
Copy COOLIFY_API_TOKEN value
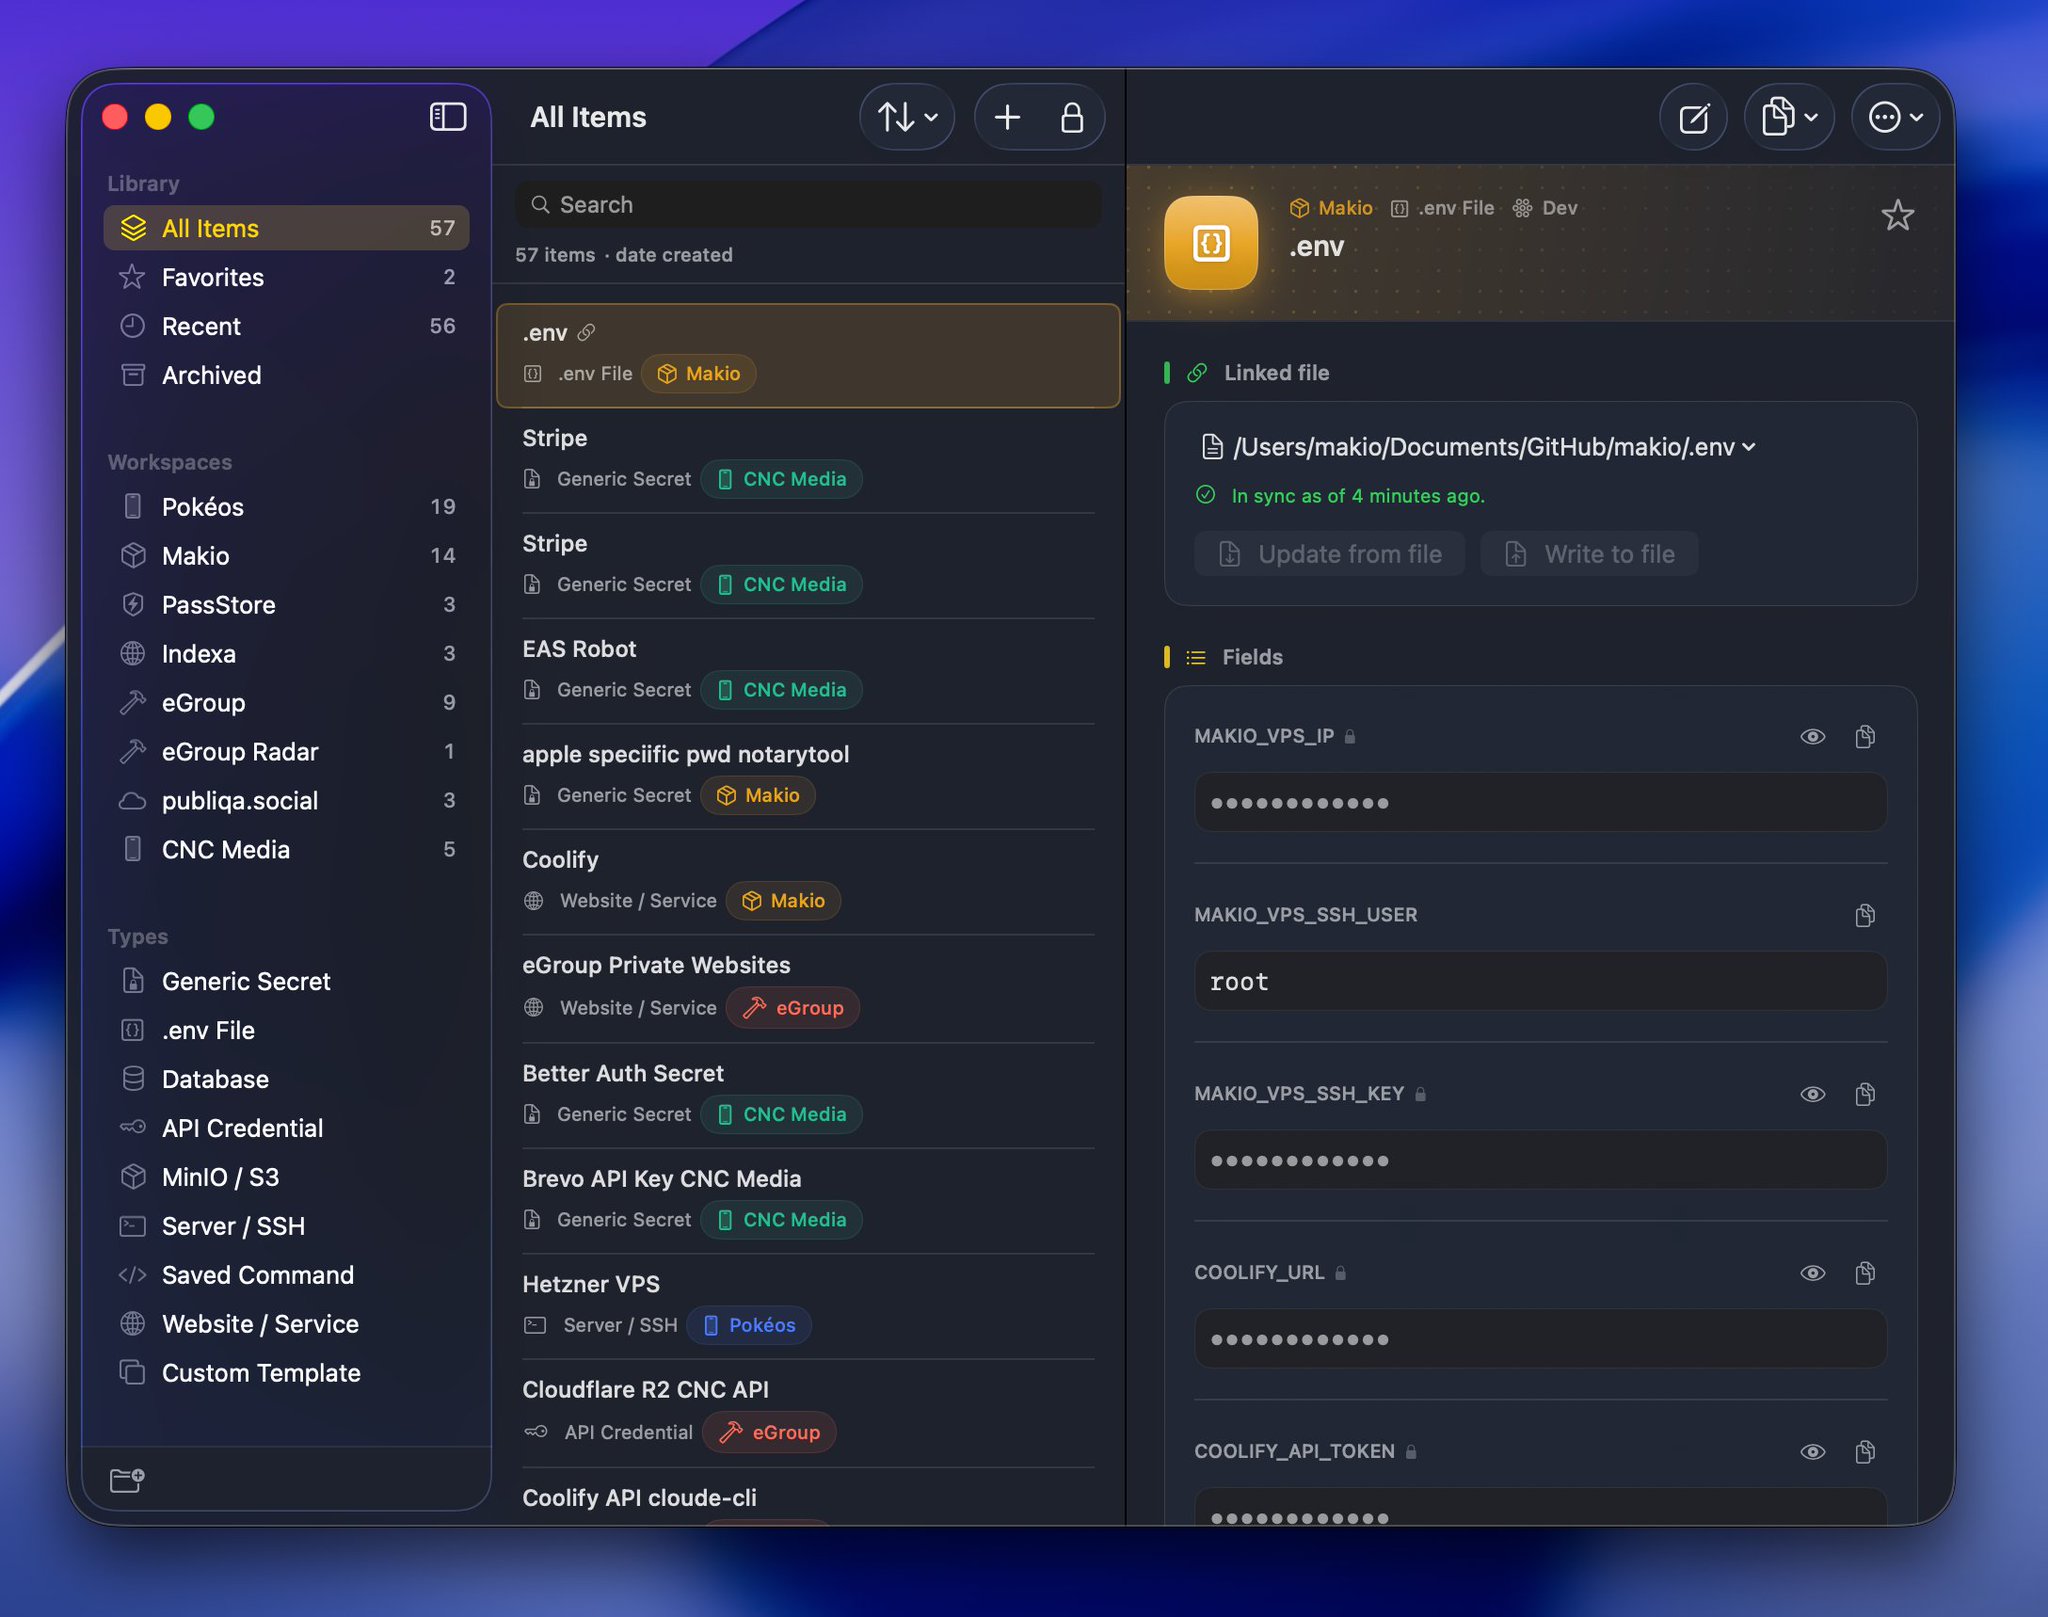pos(1865,1452)
